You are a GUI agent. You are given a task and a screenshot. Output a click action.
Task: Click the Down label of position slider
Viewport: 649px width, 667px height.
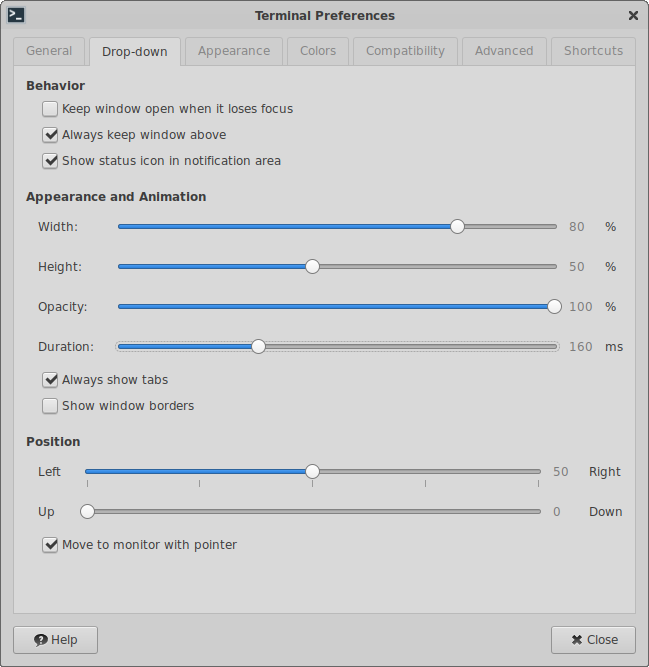click(x=605, y=512)
